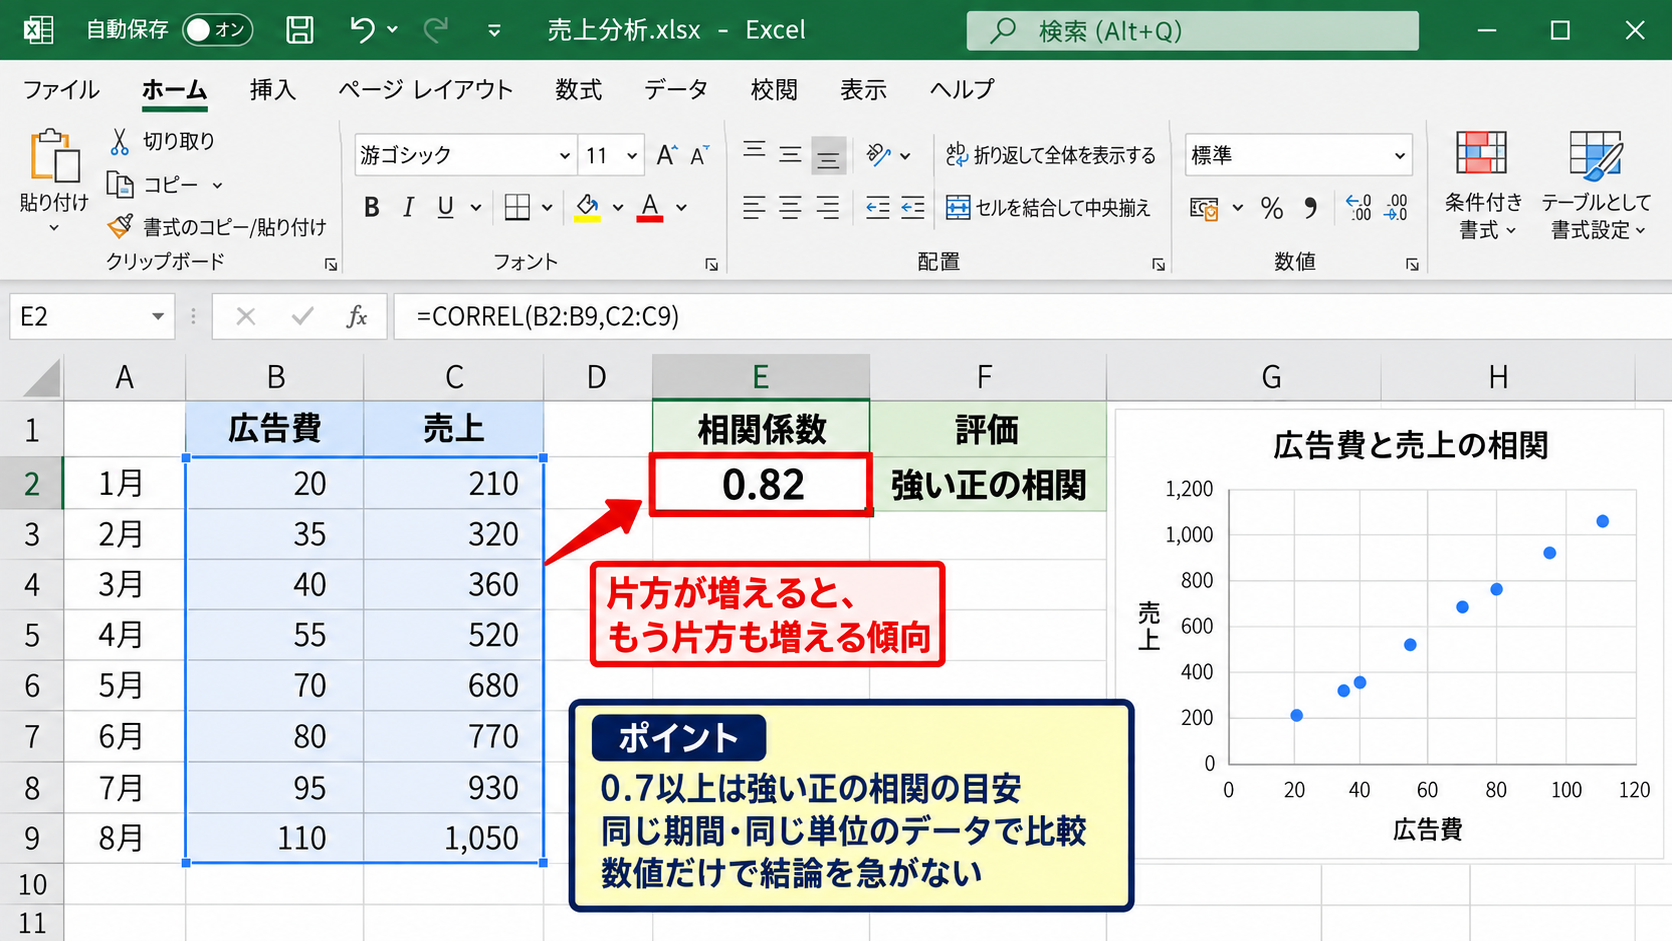Decrease decimal places

[x=1396, y=208]
